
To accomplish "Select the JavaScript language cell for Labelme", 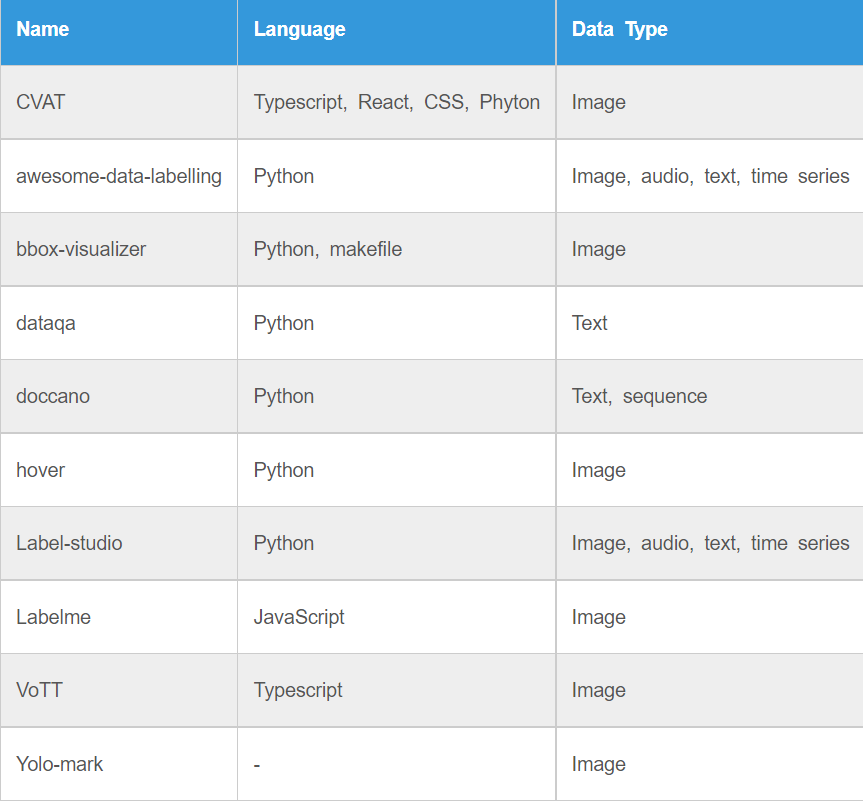I will pyautogui.click(x=300, y=617).
